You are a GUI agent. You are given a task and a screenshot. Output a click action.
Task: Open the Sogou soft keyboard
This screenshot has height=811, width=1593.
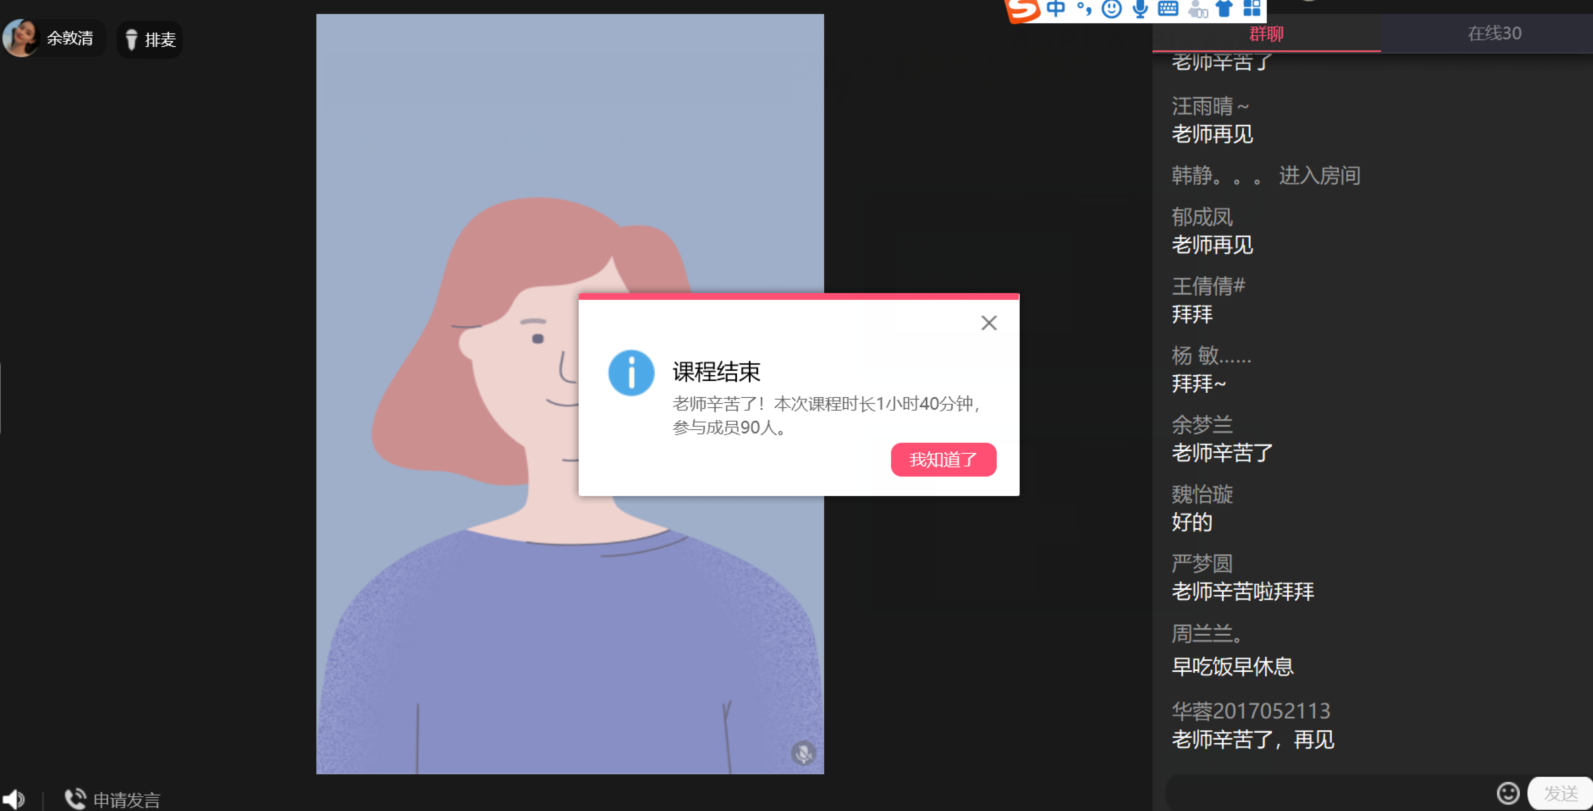tap(1168, 9)
